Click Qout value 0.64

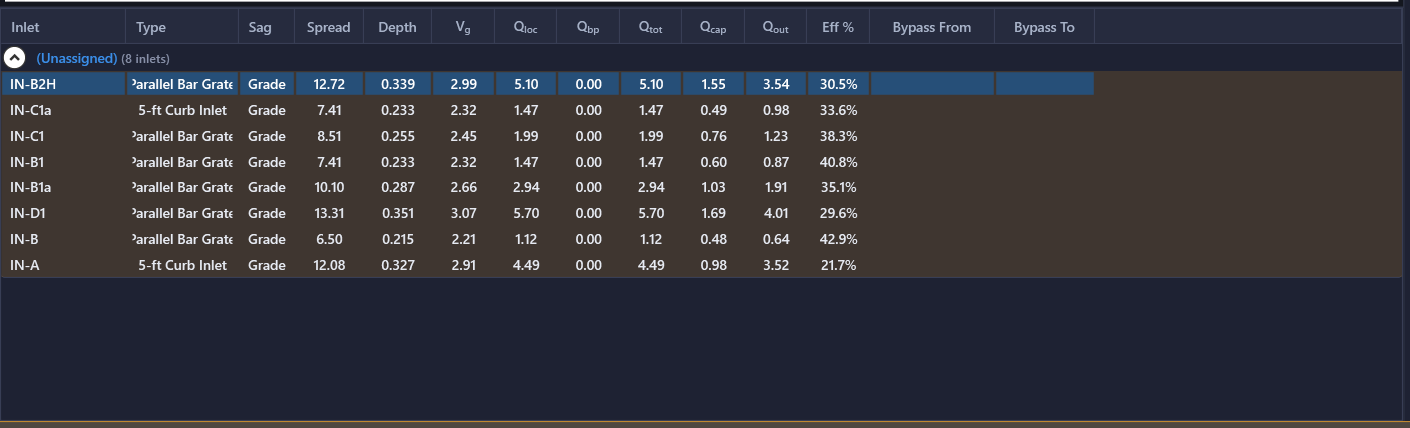click(775, 239)
